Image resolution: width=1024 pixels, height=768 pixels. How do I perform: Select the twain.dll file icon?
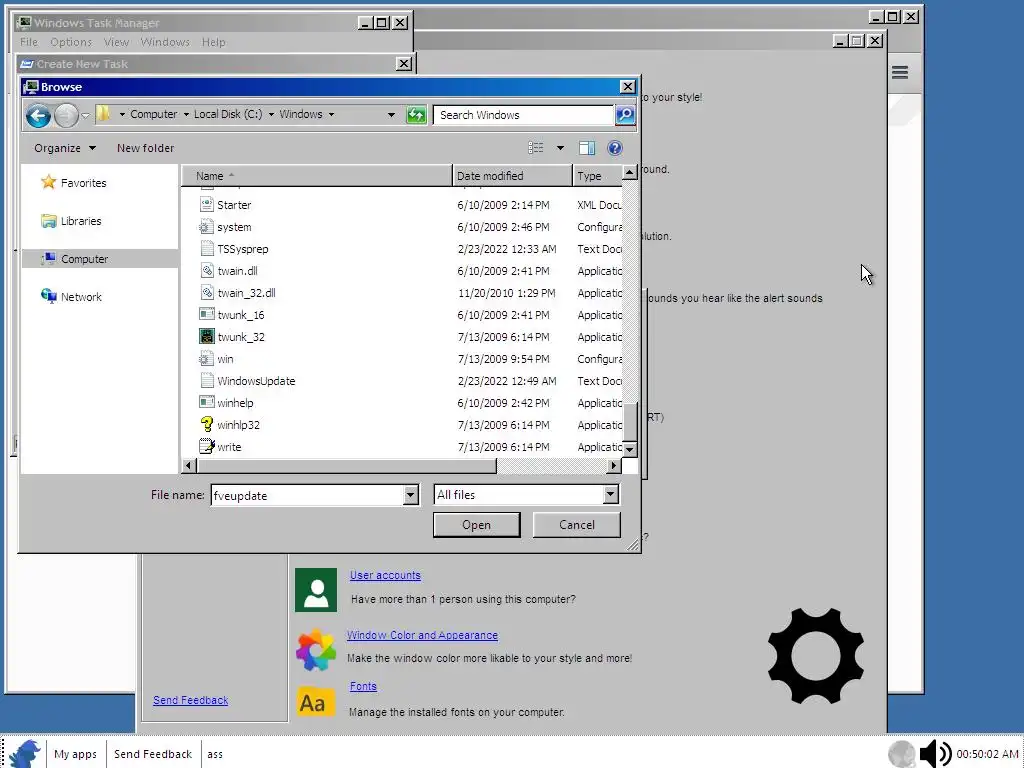(x=206, y=270)
